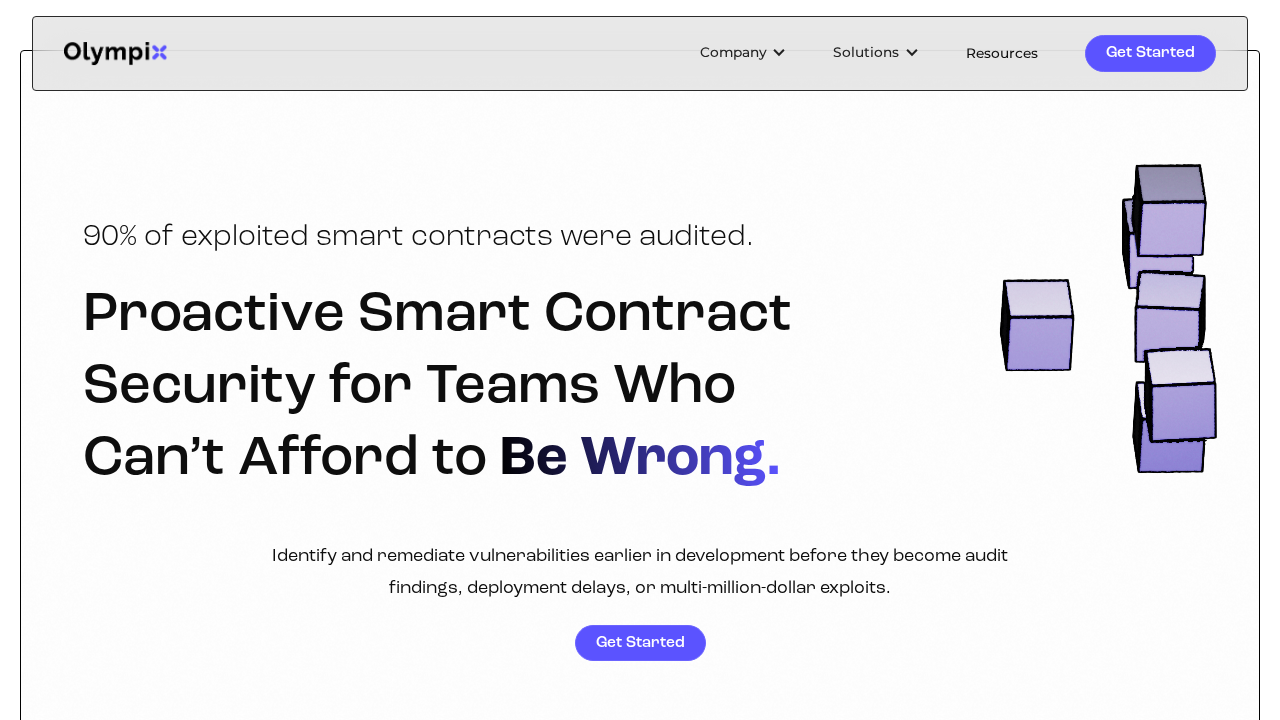The image size is (1280, 720).
Task: Click the "Can't Afford to" headline text
Action: pos(285,457)
